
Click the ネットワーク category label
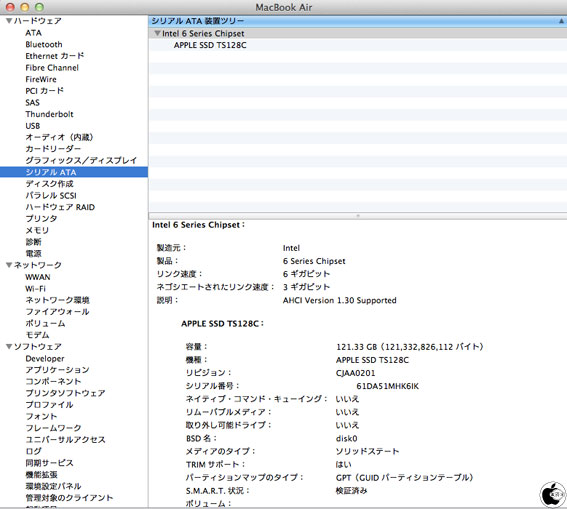[38, 265]
